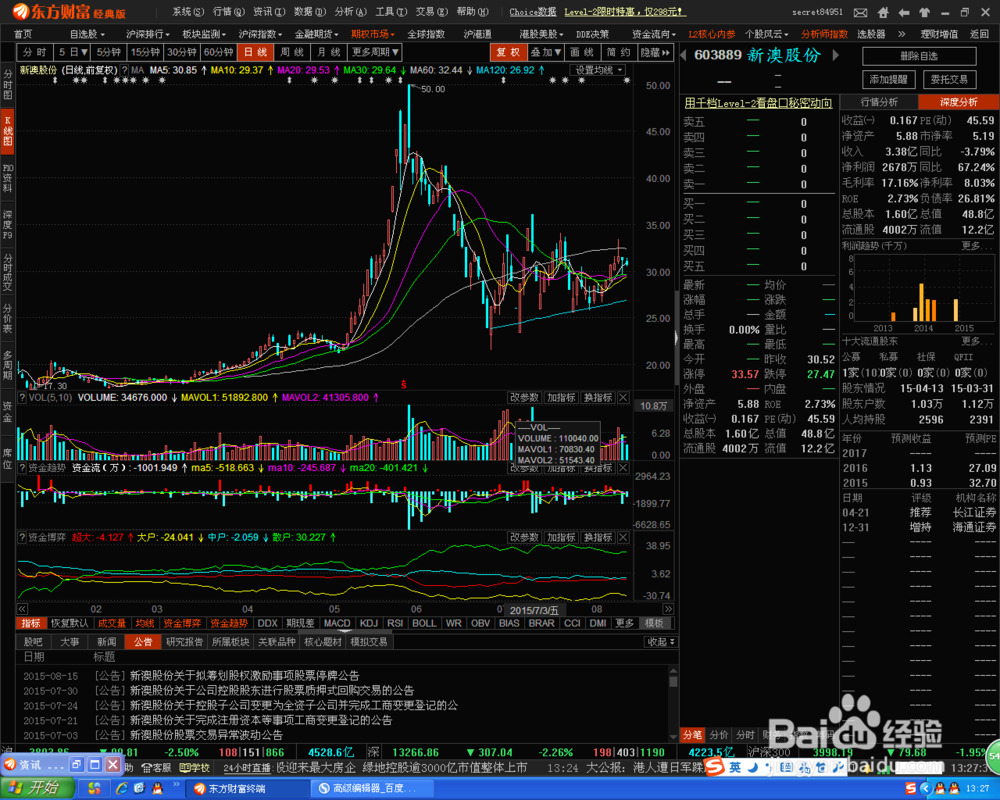Go to previous stock with left triangle
Screen dimensions: 1000x800
[684, 56]
